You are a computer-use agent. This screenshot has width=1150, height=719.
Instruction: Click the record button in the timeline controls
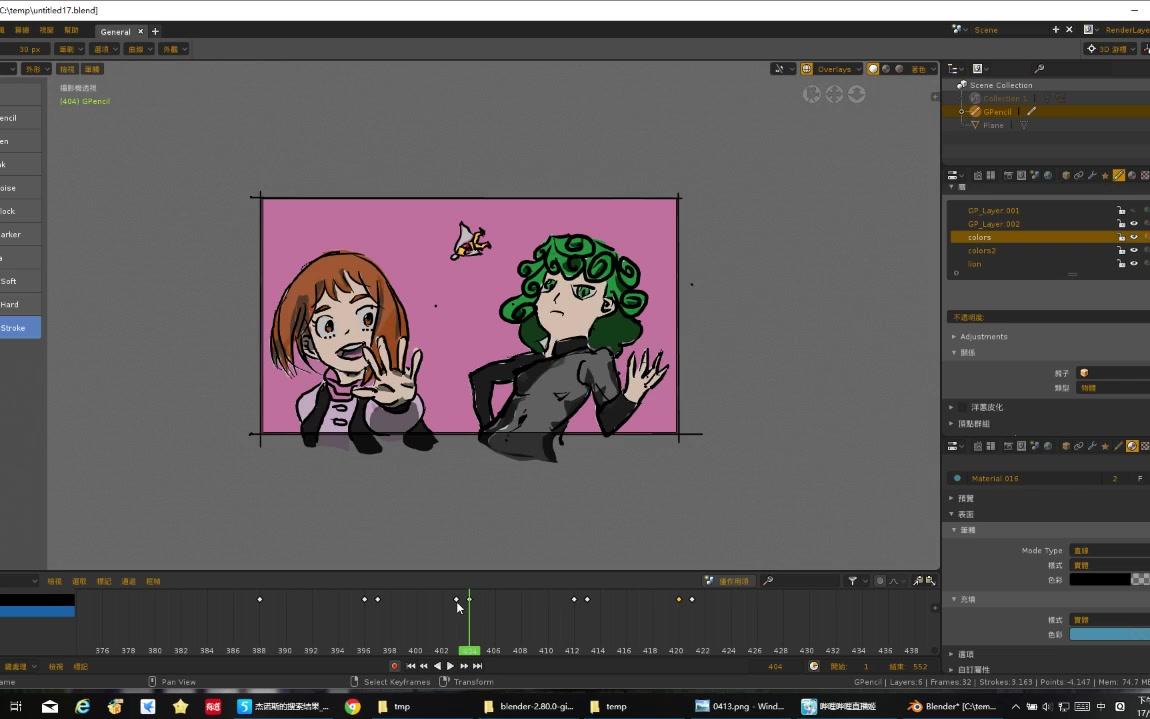(x=395, y=666)
